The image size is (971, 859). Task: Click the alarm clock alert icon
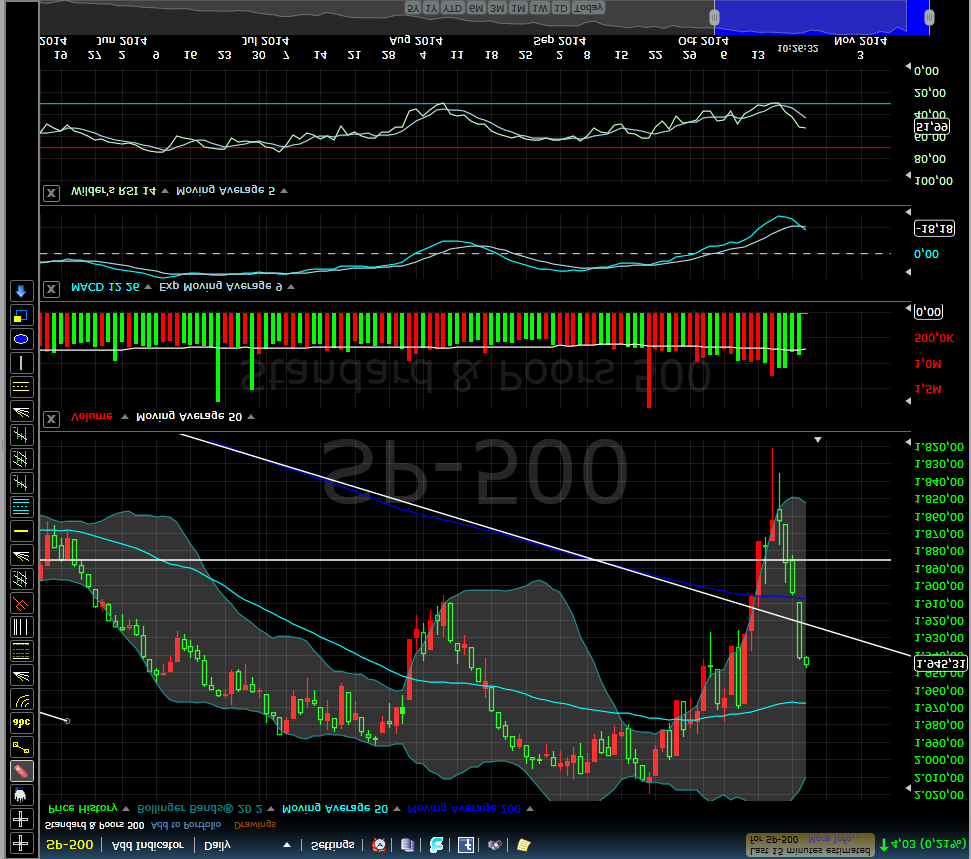click(379, 845)
